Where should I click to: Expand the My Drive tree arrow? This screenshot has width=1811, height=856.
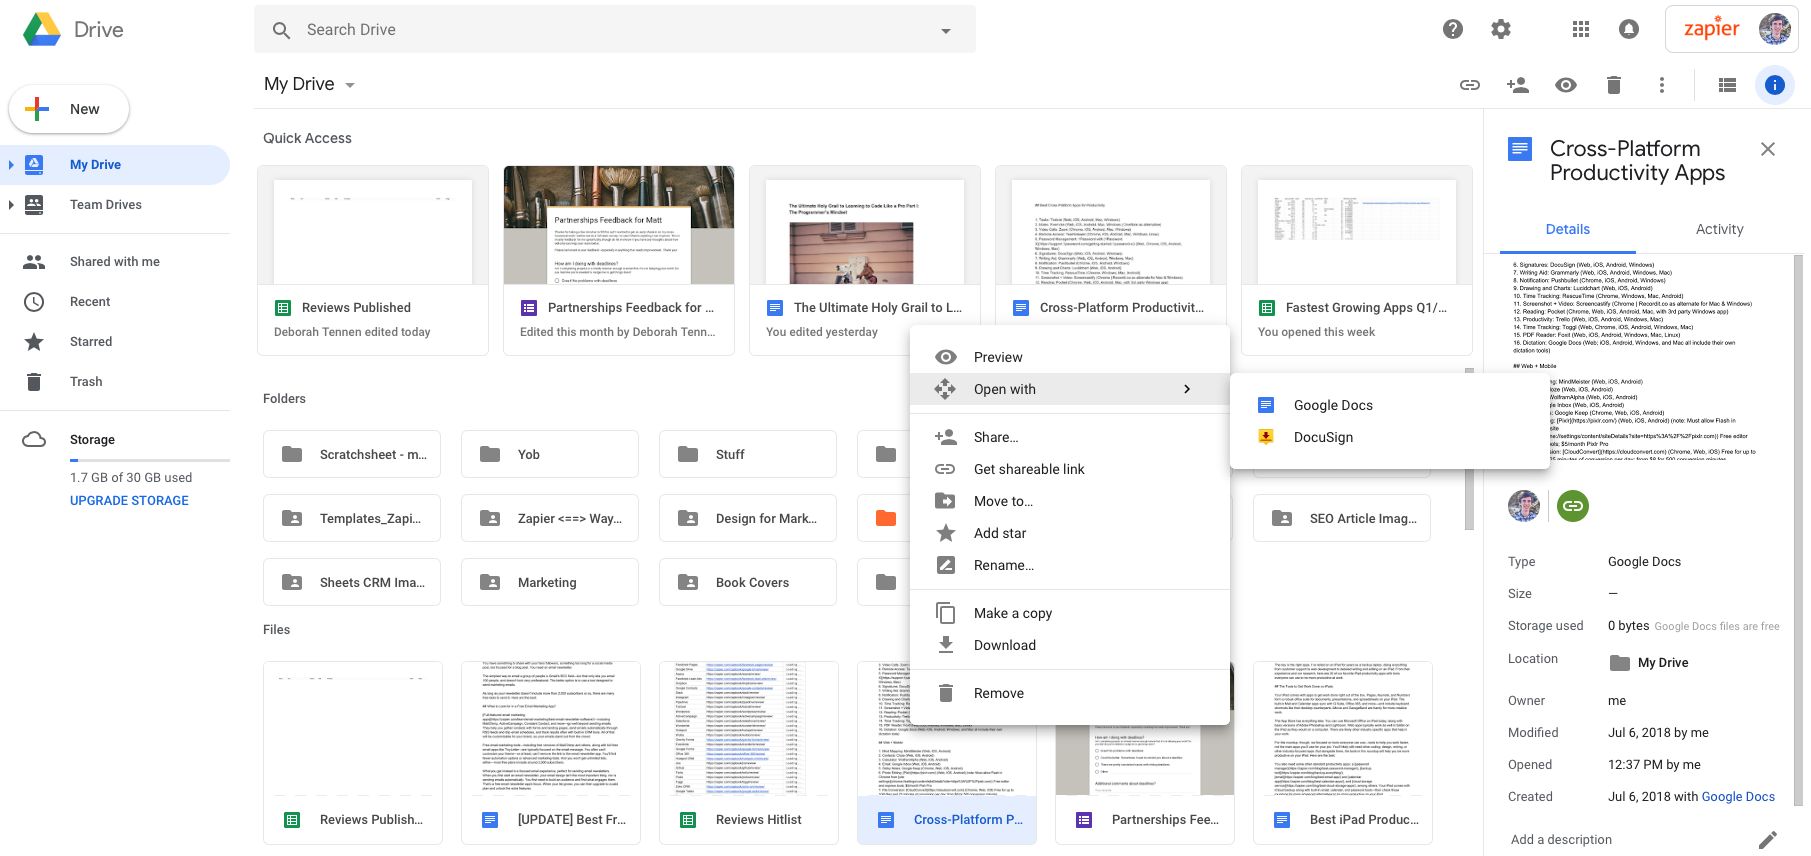(x=11, y=165)
